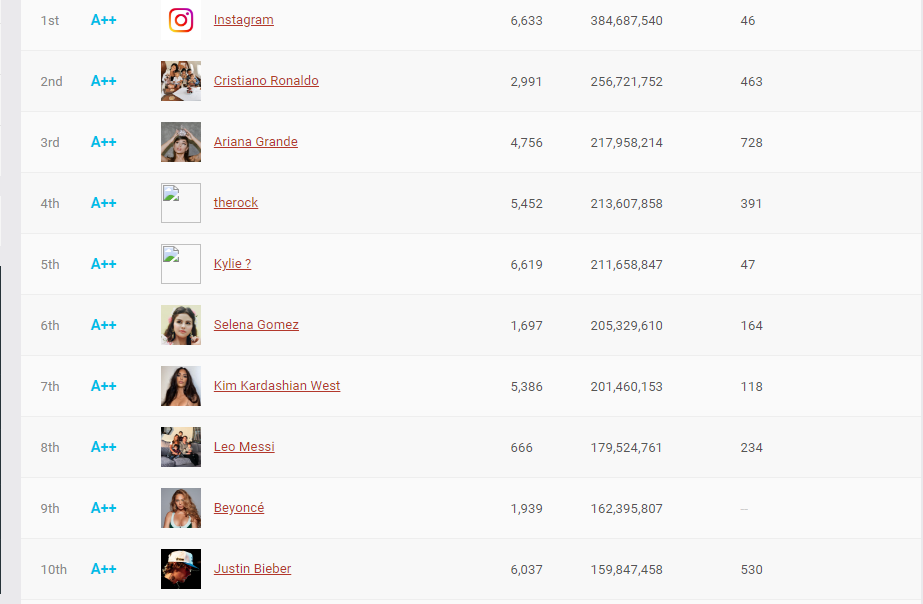Open the Cristiano Ronaldo link
The image size is (923, 604).
click(x=266, y=81)
